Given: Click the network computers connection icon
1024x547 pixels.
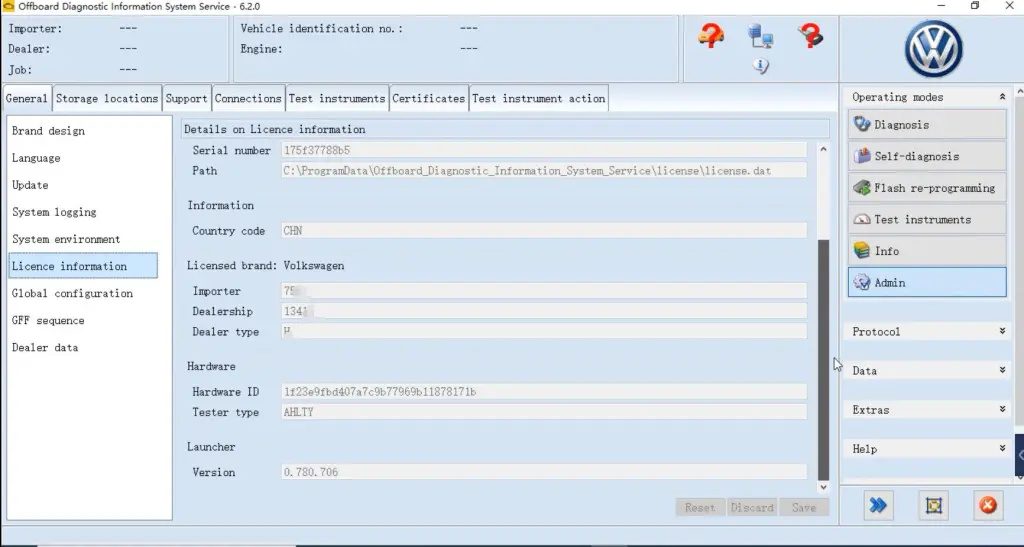Looking at the screenshot, I should [761, 36].
